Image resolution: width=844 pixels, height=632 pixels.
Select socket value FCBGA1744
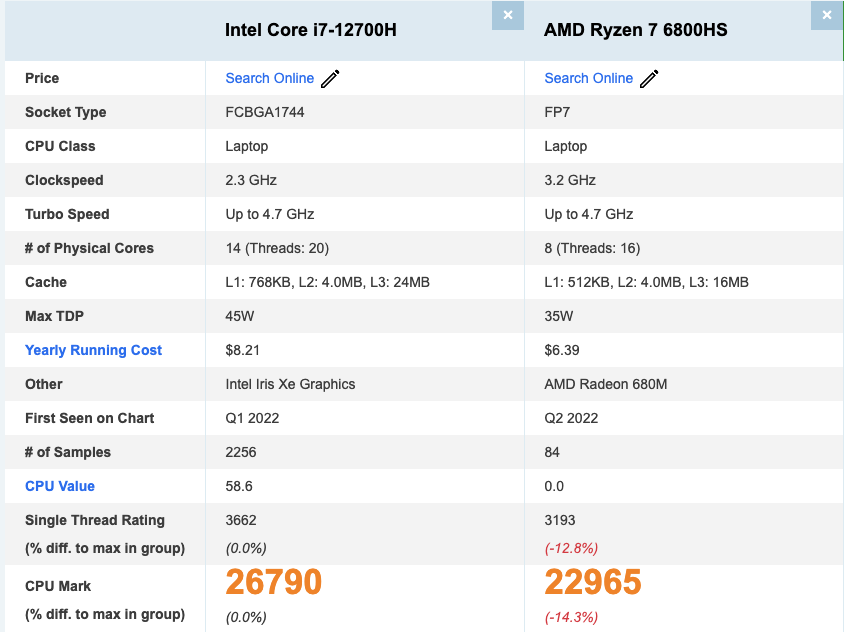coord(265,112)
